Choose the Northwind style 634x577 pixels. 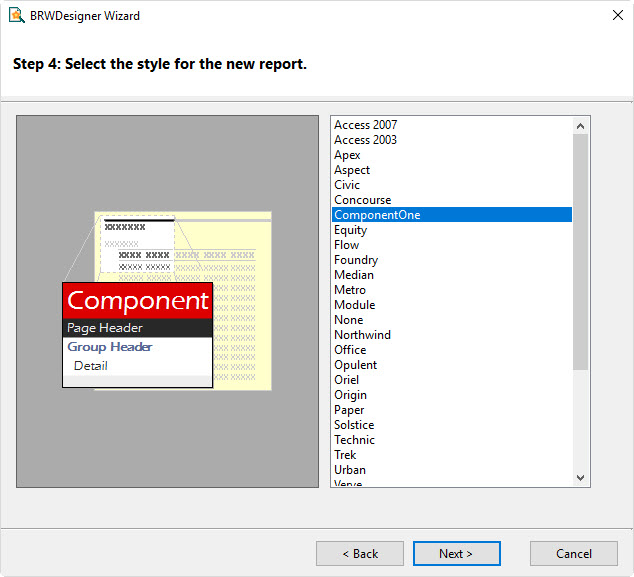click(452, 334)
